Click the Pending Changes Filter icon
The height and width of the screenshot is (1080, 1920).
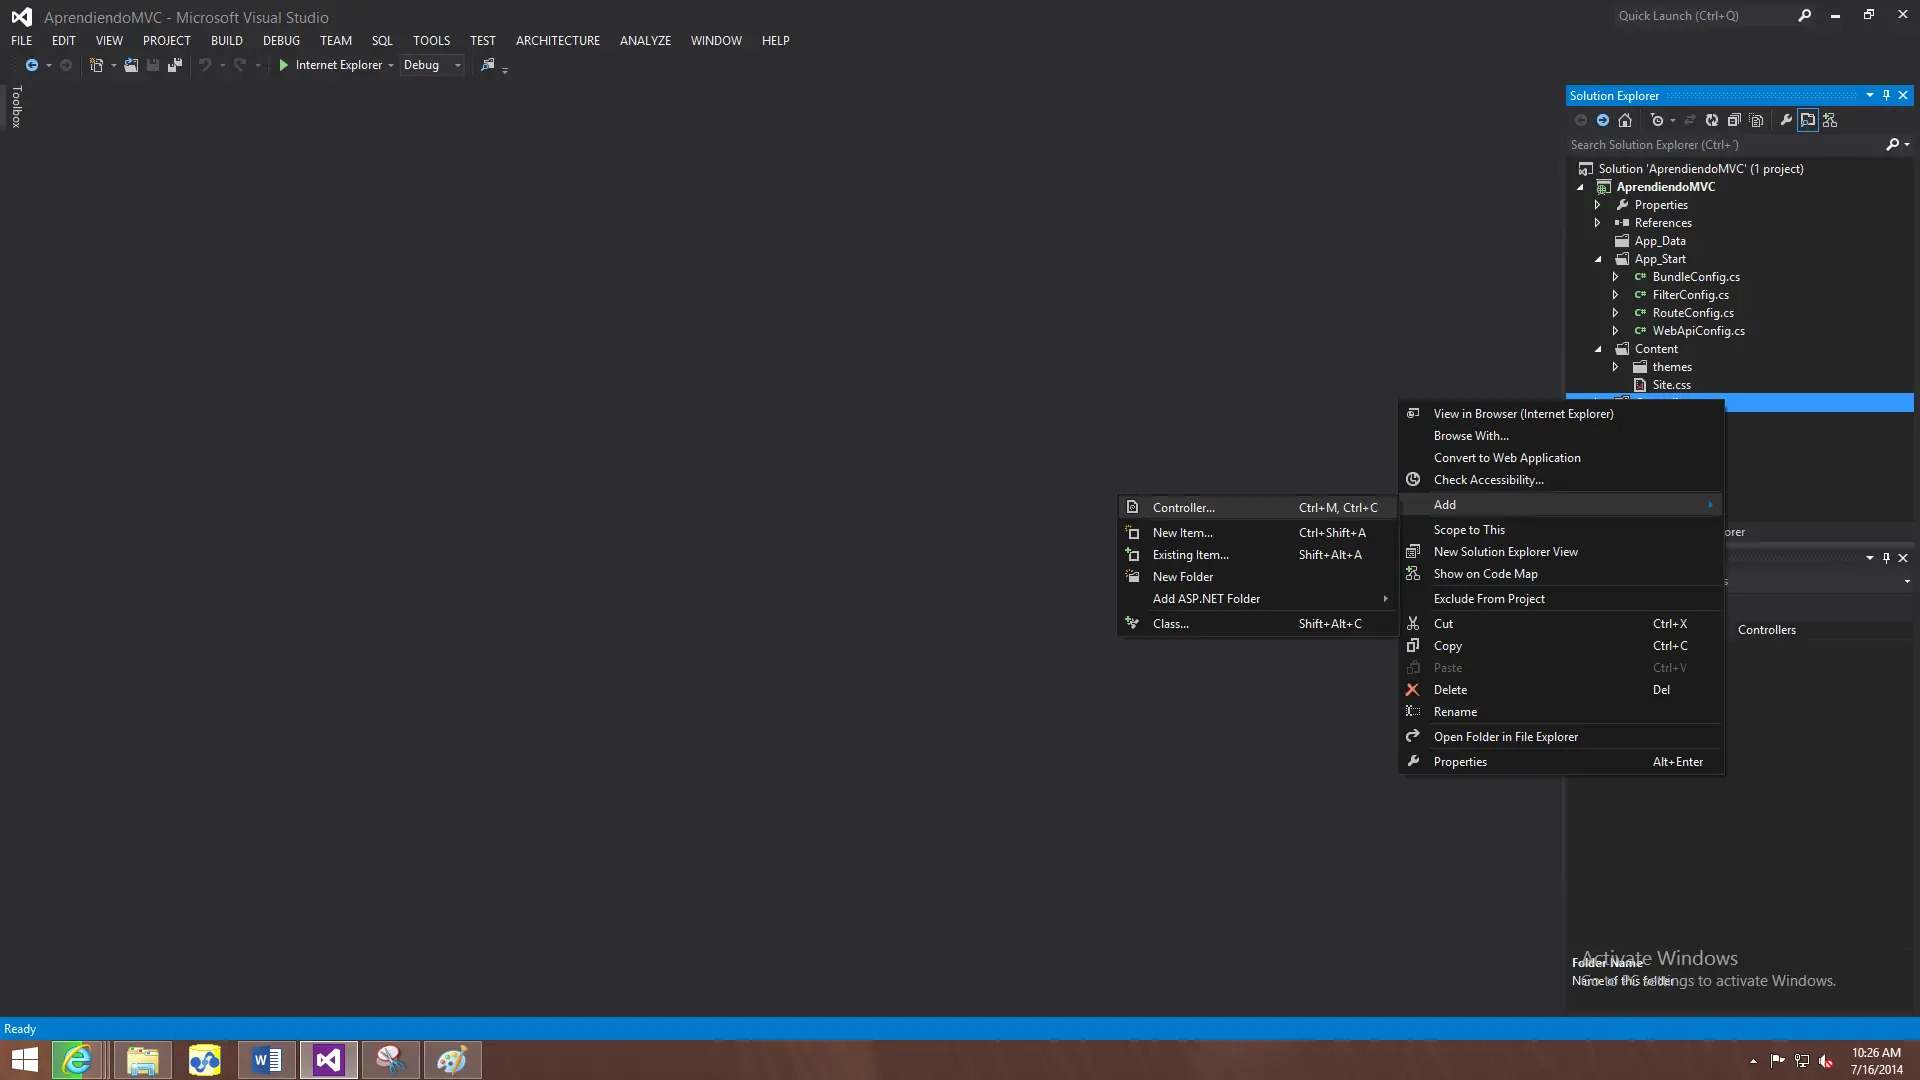click(1657, 120)
